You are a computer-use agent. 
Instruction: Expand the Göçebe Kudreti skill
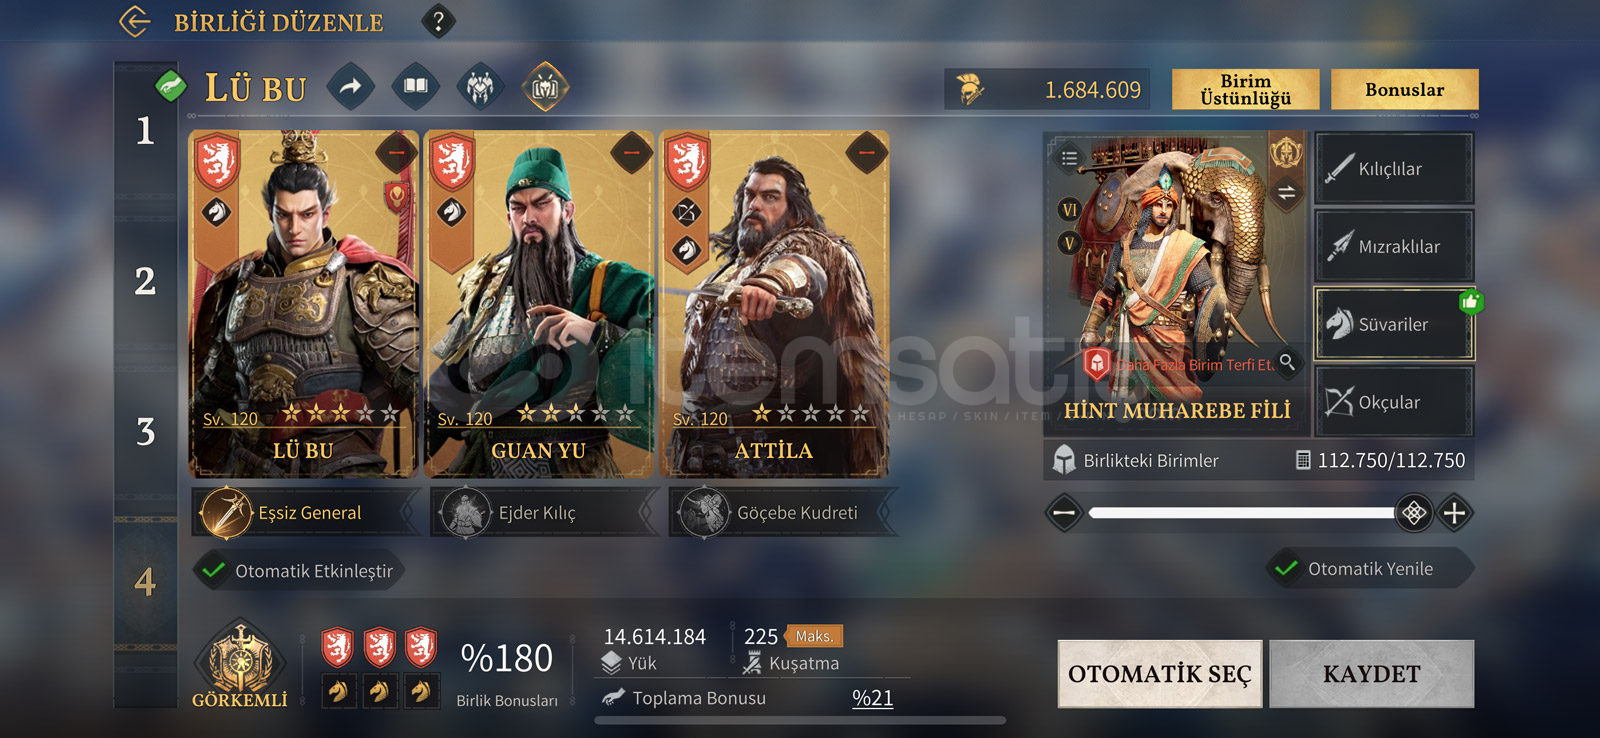click(783, 513)
